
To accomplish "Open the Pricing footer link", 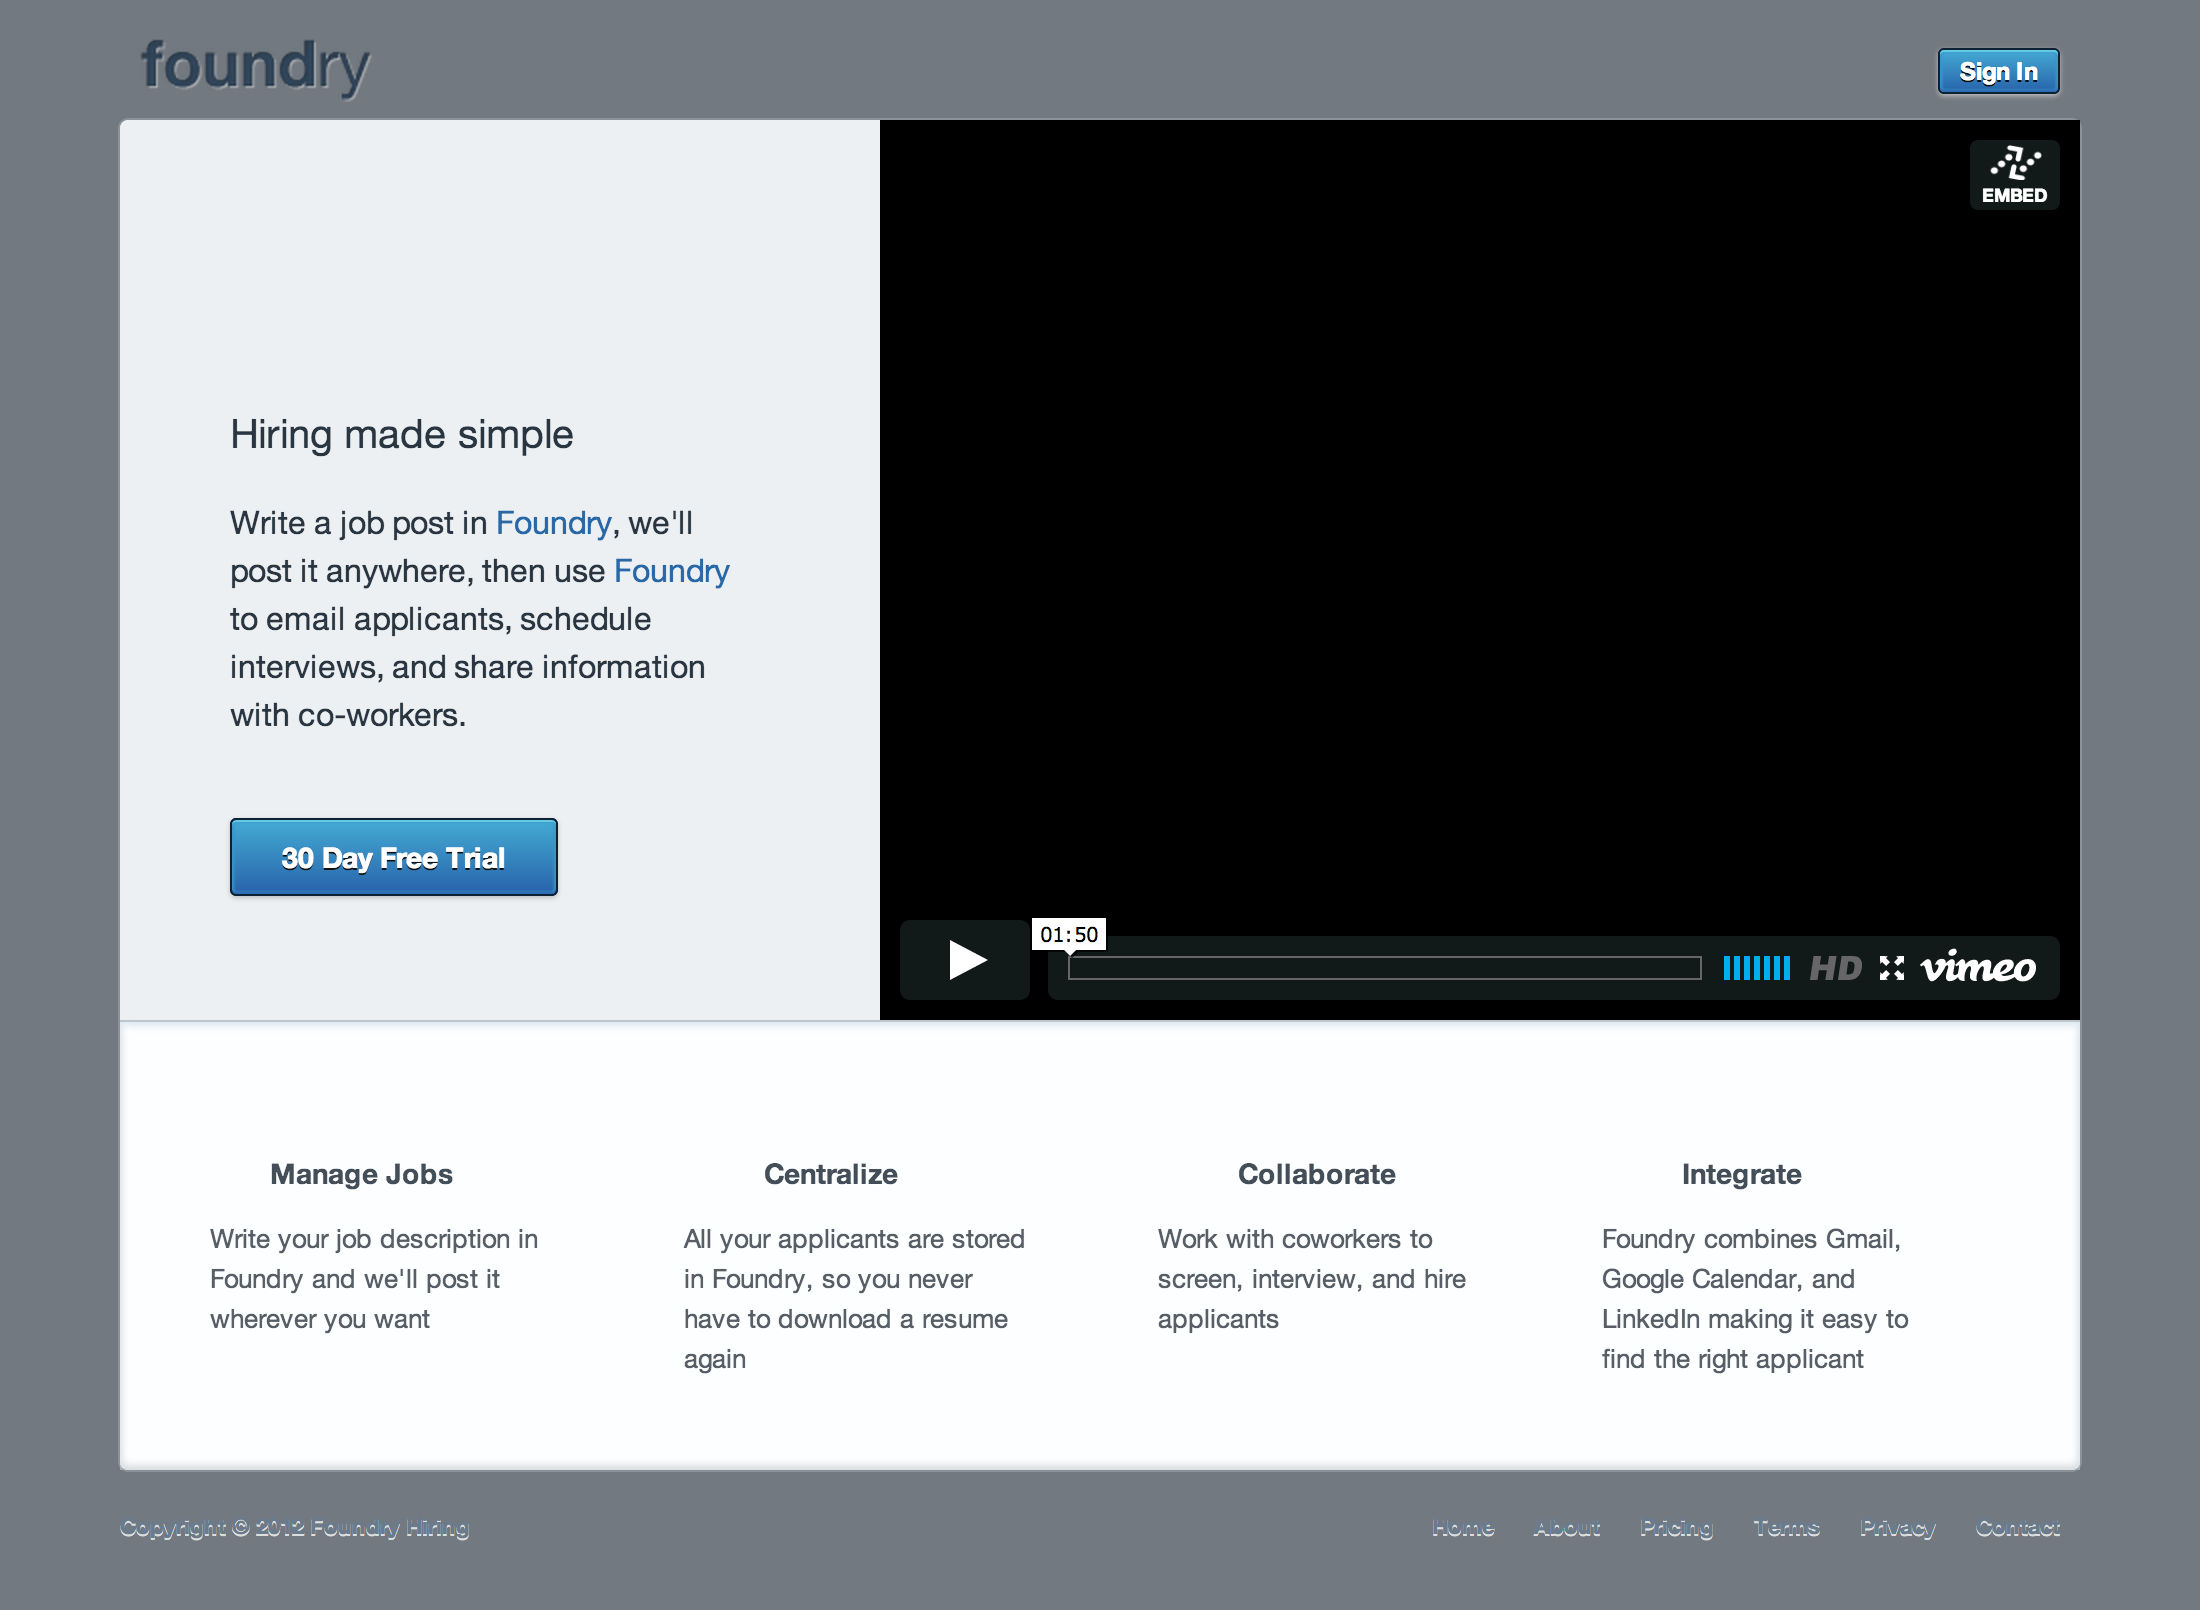I will (1676, 1528).
